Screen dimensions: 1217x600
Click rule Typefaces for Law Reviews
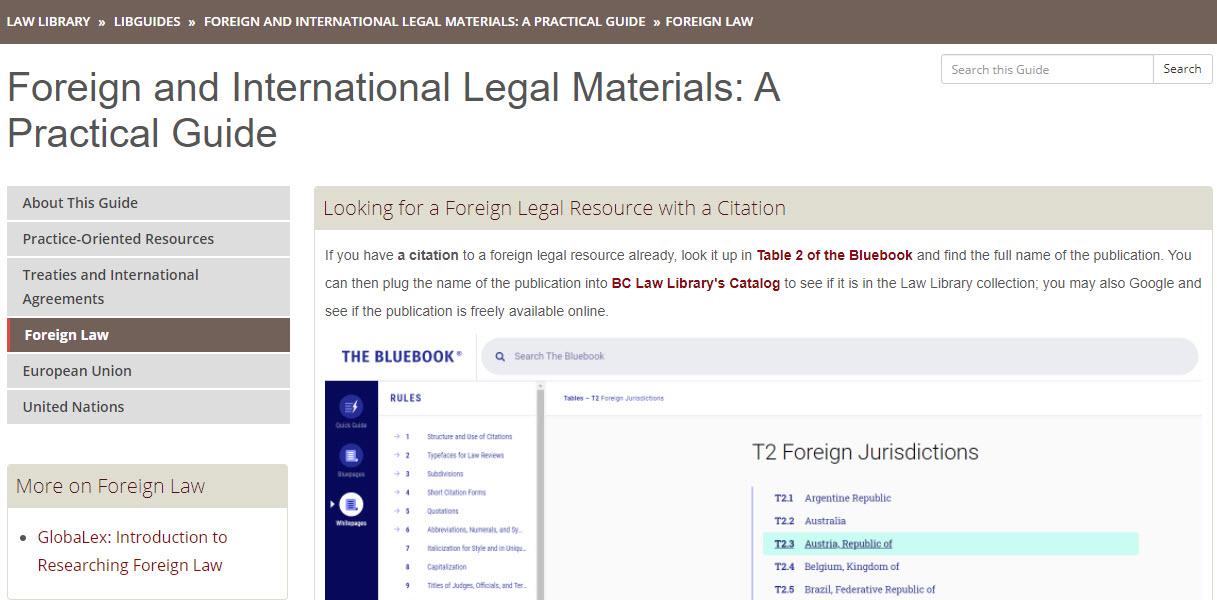coord(465,455)
